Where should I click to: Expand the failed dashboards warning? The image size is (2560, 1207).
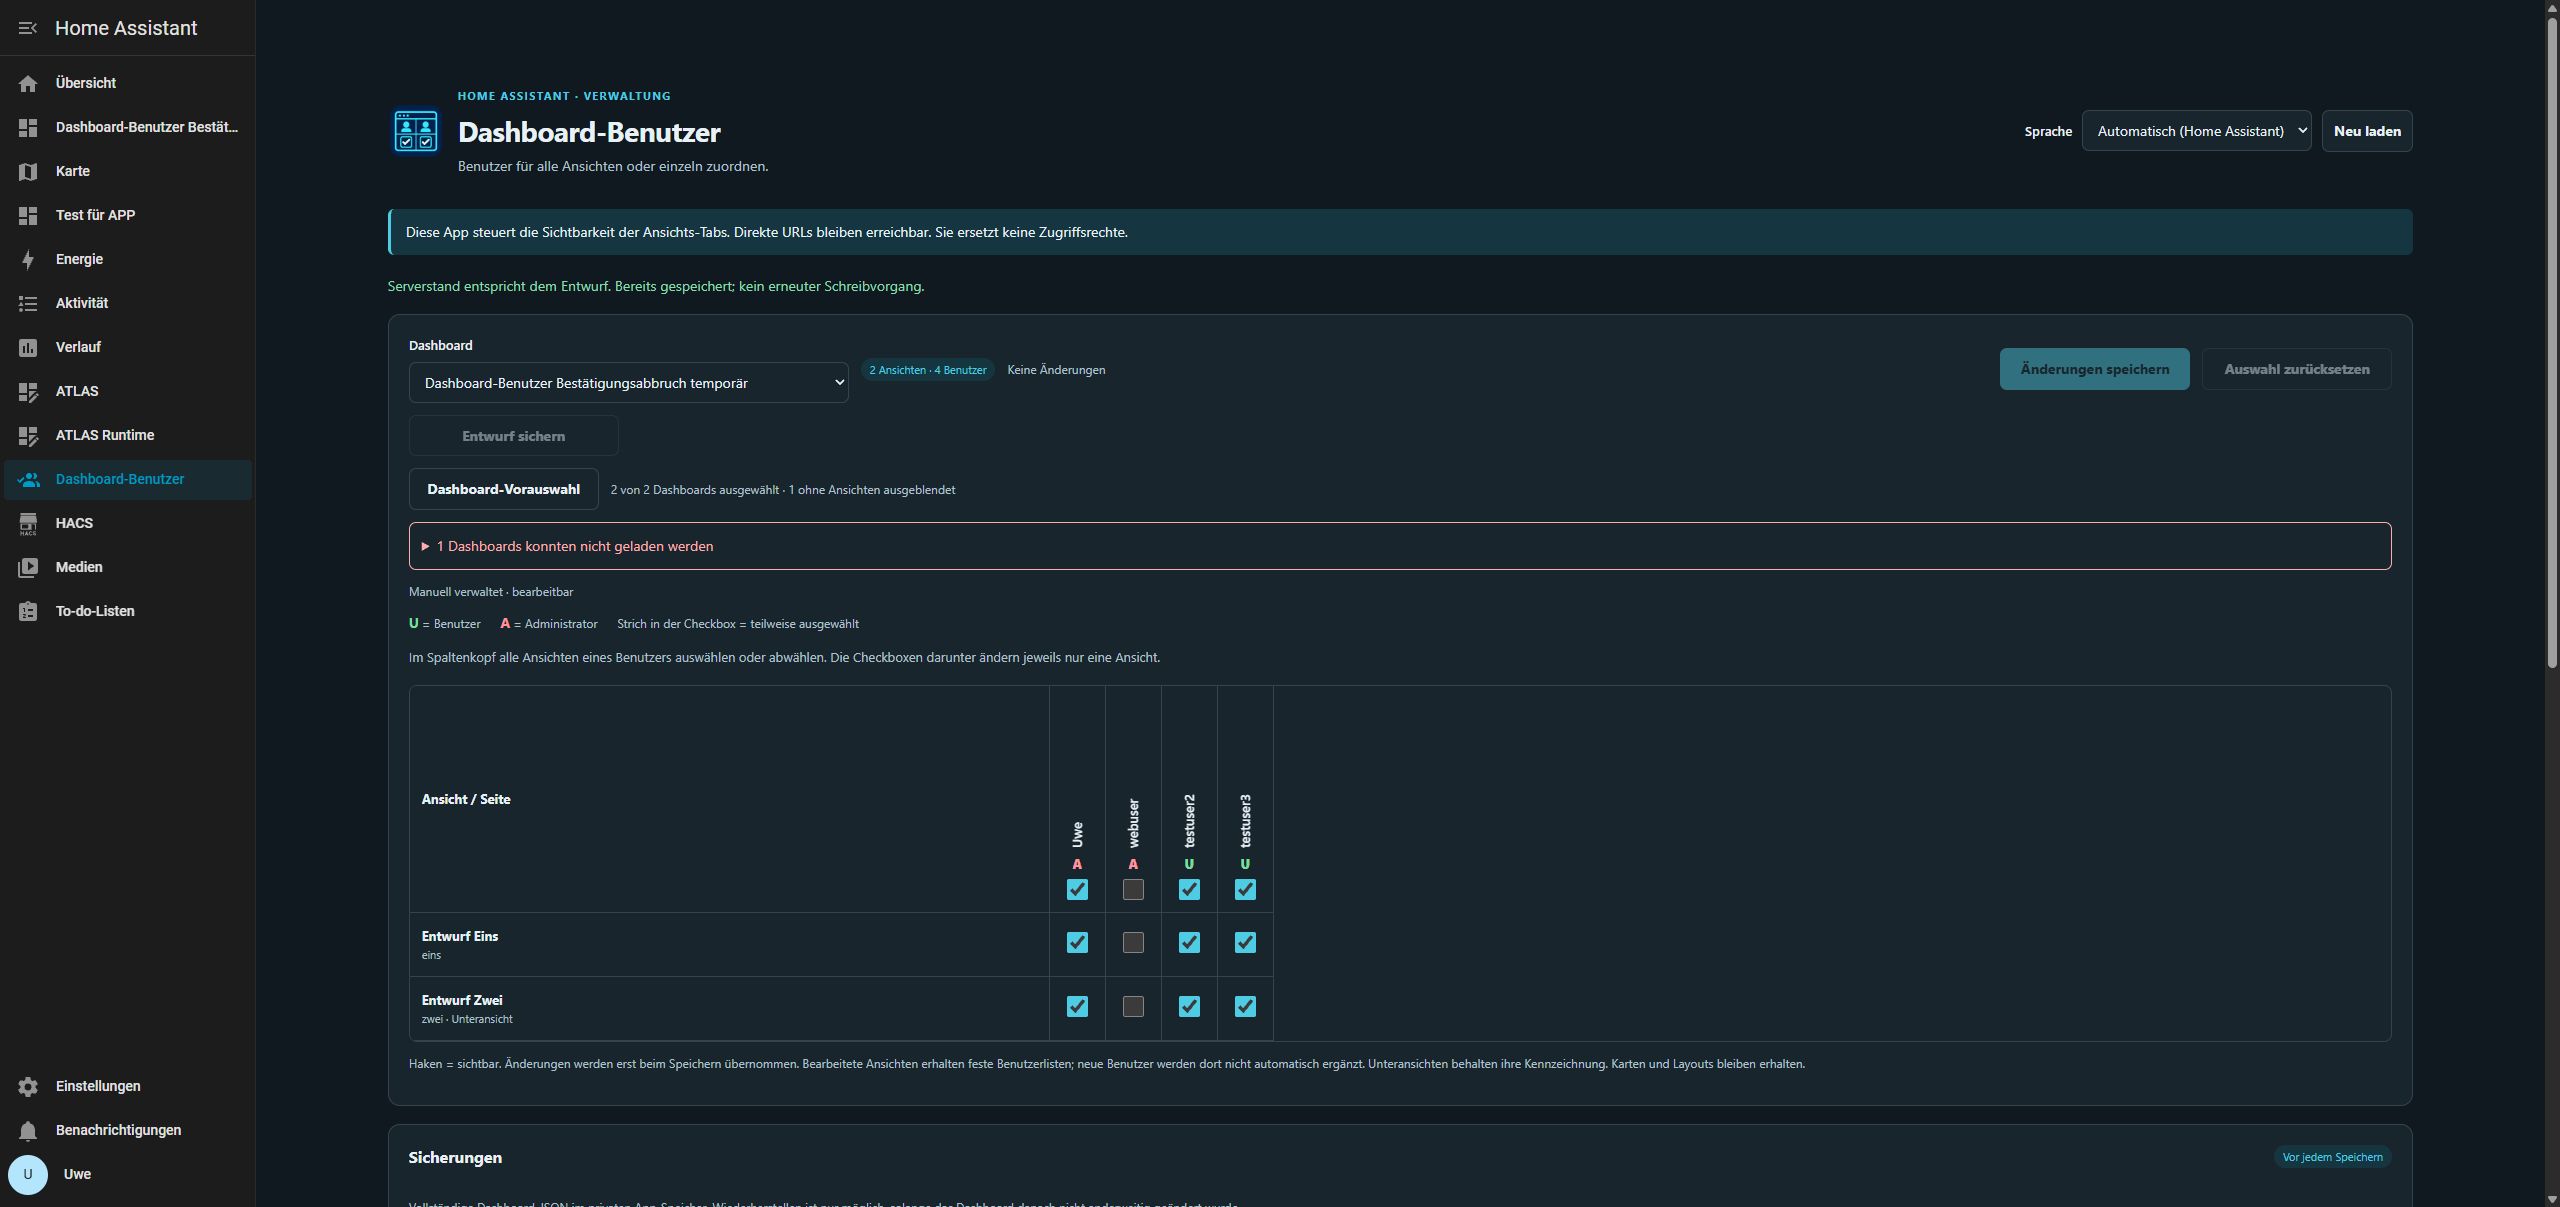1400,546
